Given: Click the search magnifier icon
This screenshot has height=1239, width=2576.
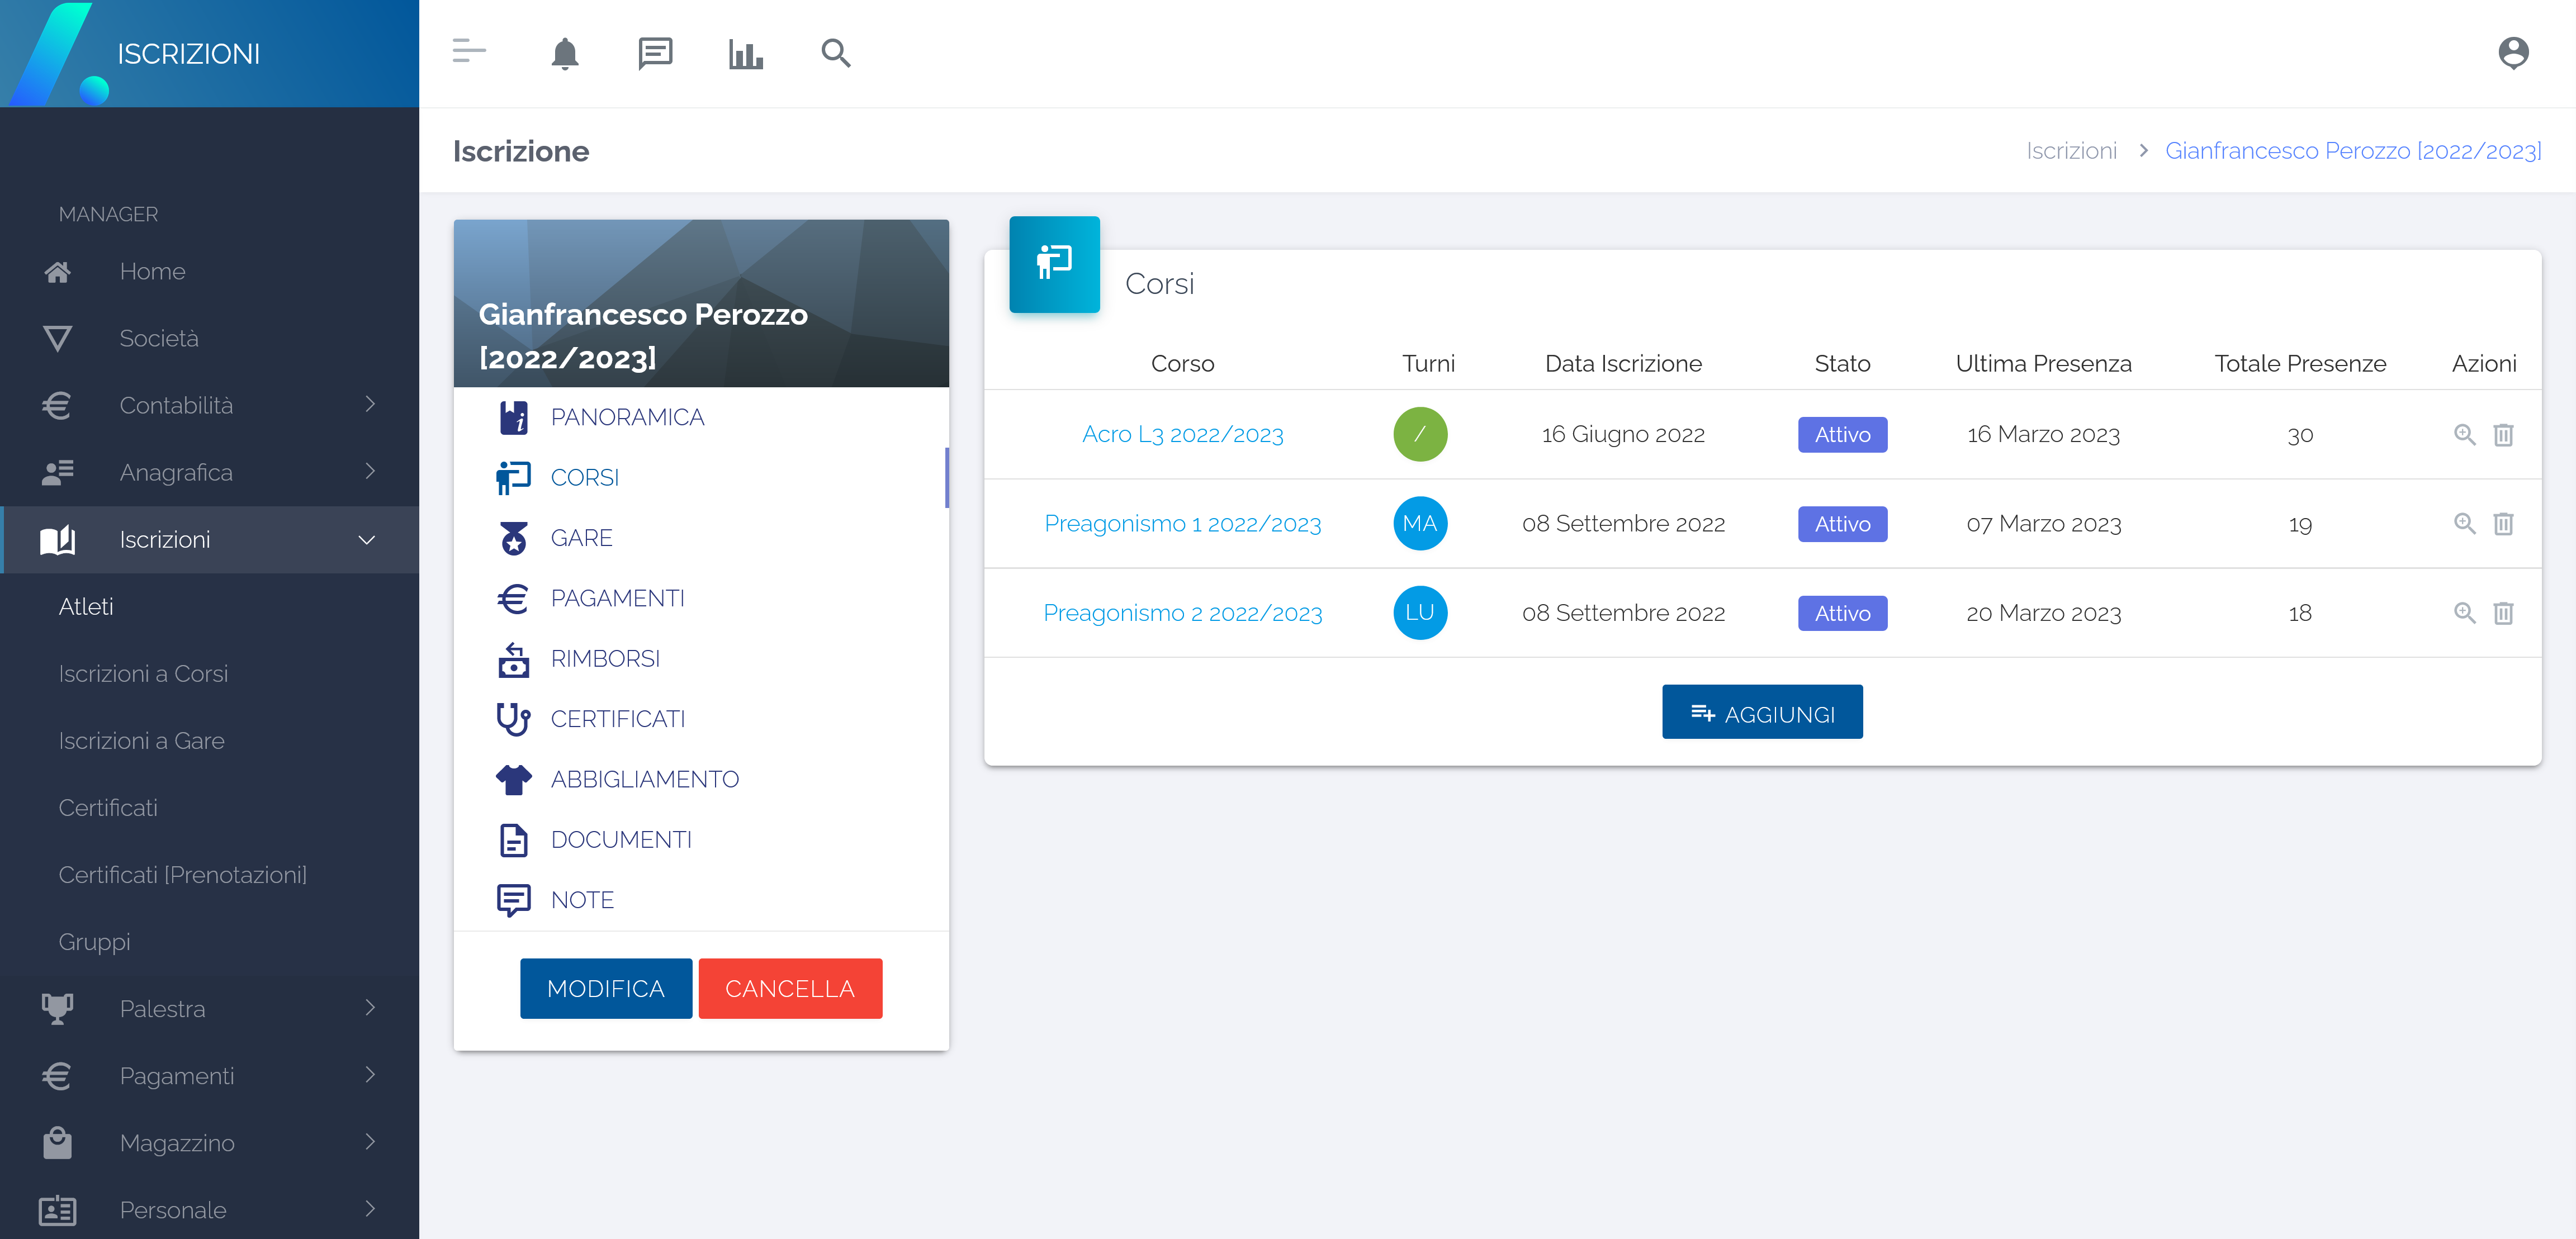Looking at the screenshot, I should click(835, 53).
